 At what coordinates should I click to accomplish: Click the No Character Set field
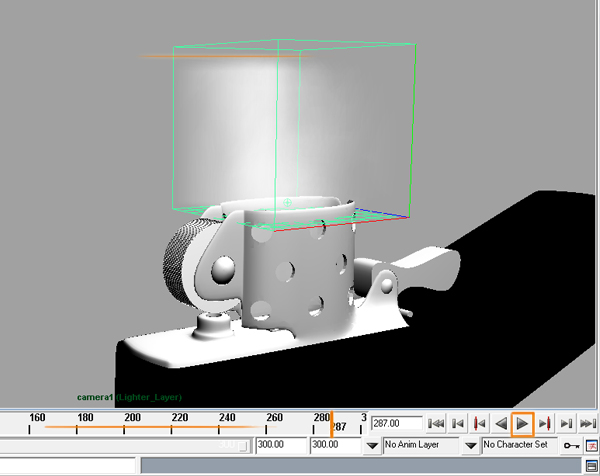[x=519, y=445]
